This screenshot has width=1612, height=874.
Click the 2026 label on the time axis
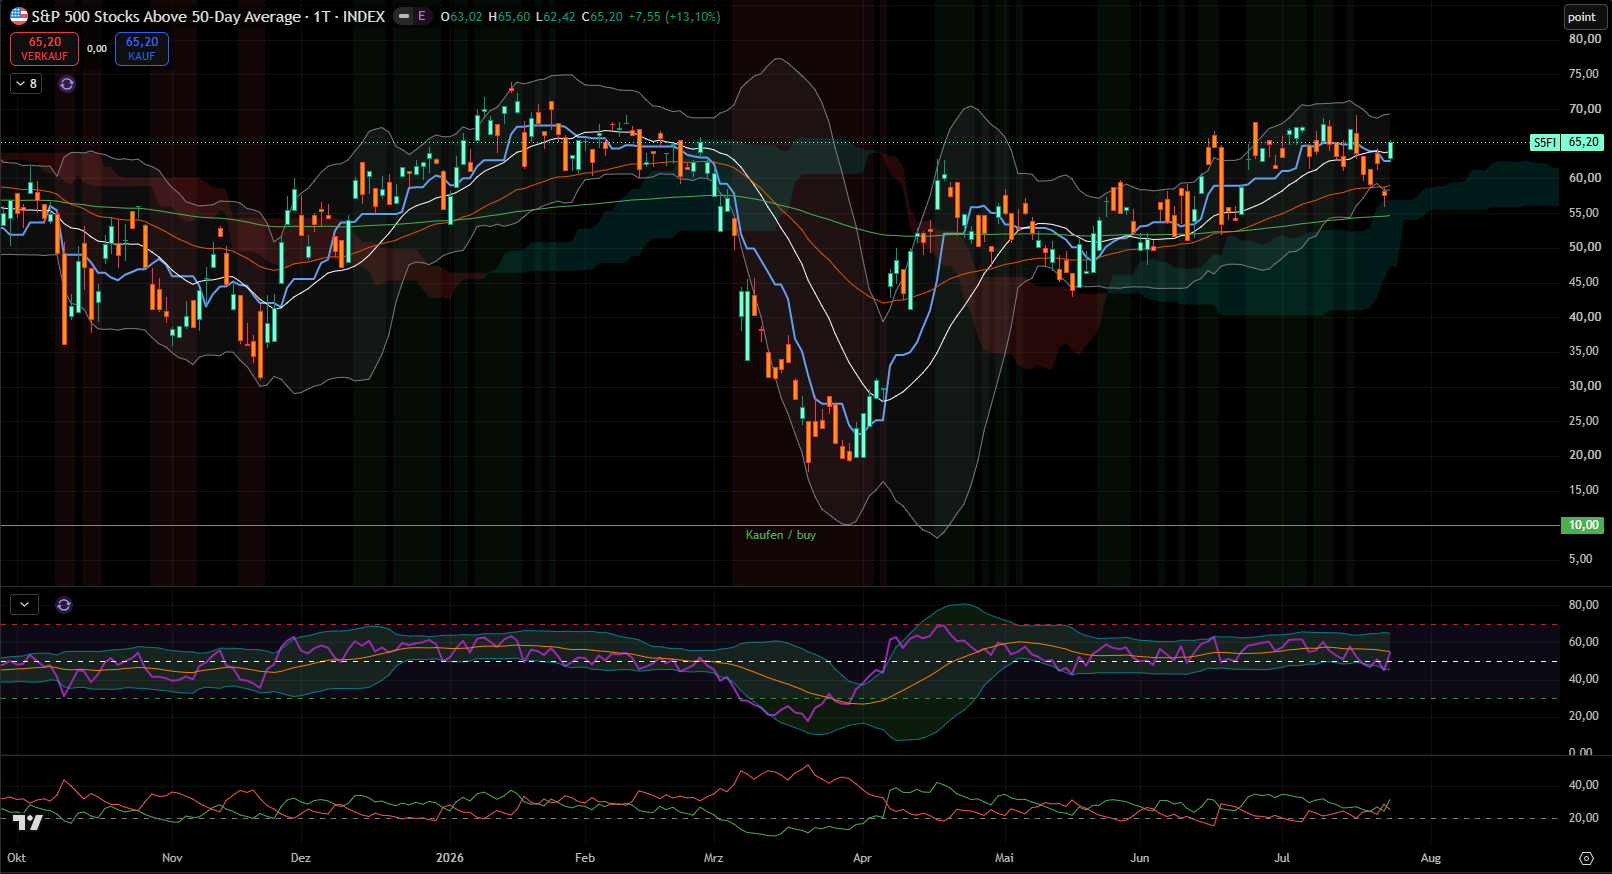point(450,858)
